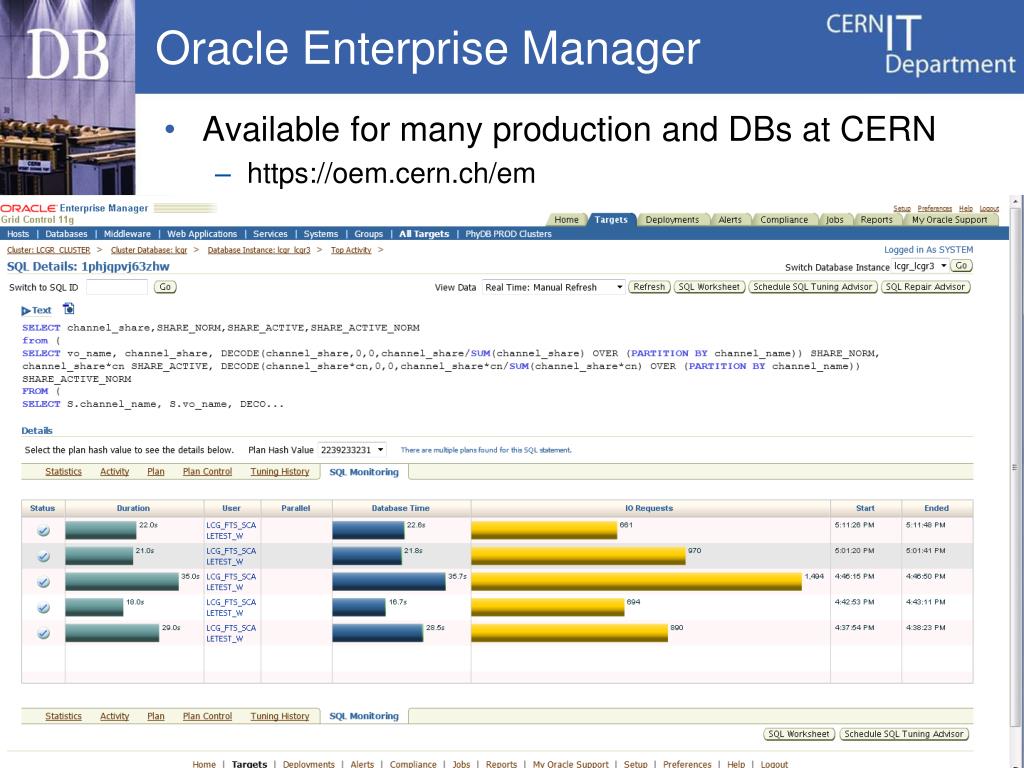Switch to the Deployments tab
This screenshot has width=1024, height=768.
pos(672,220)
